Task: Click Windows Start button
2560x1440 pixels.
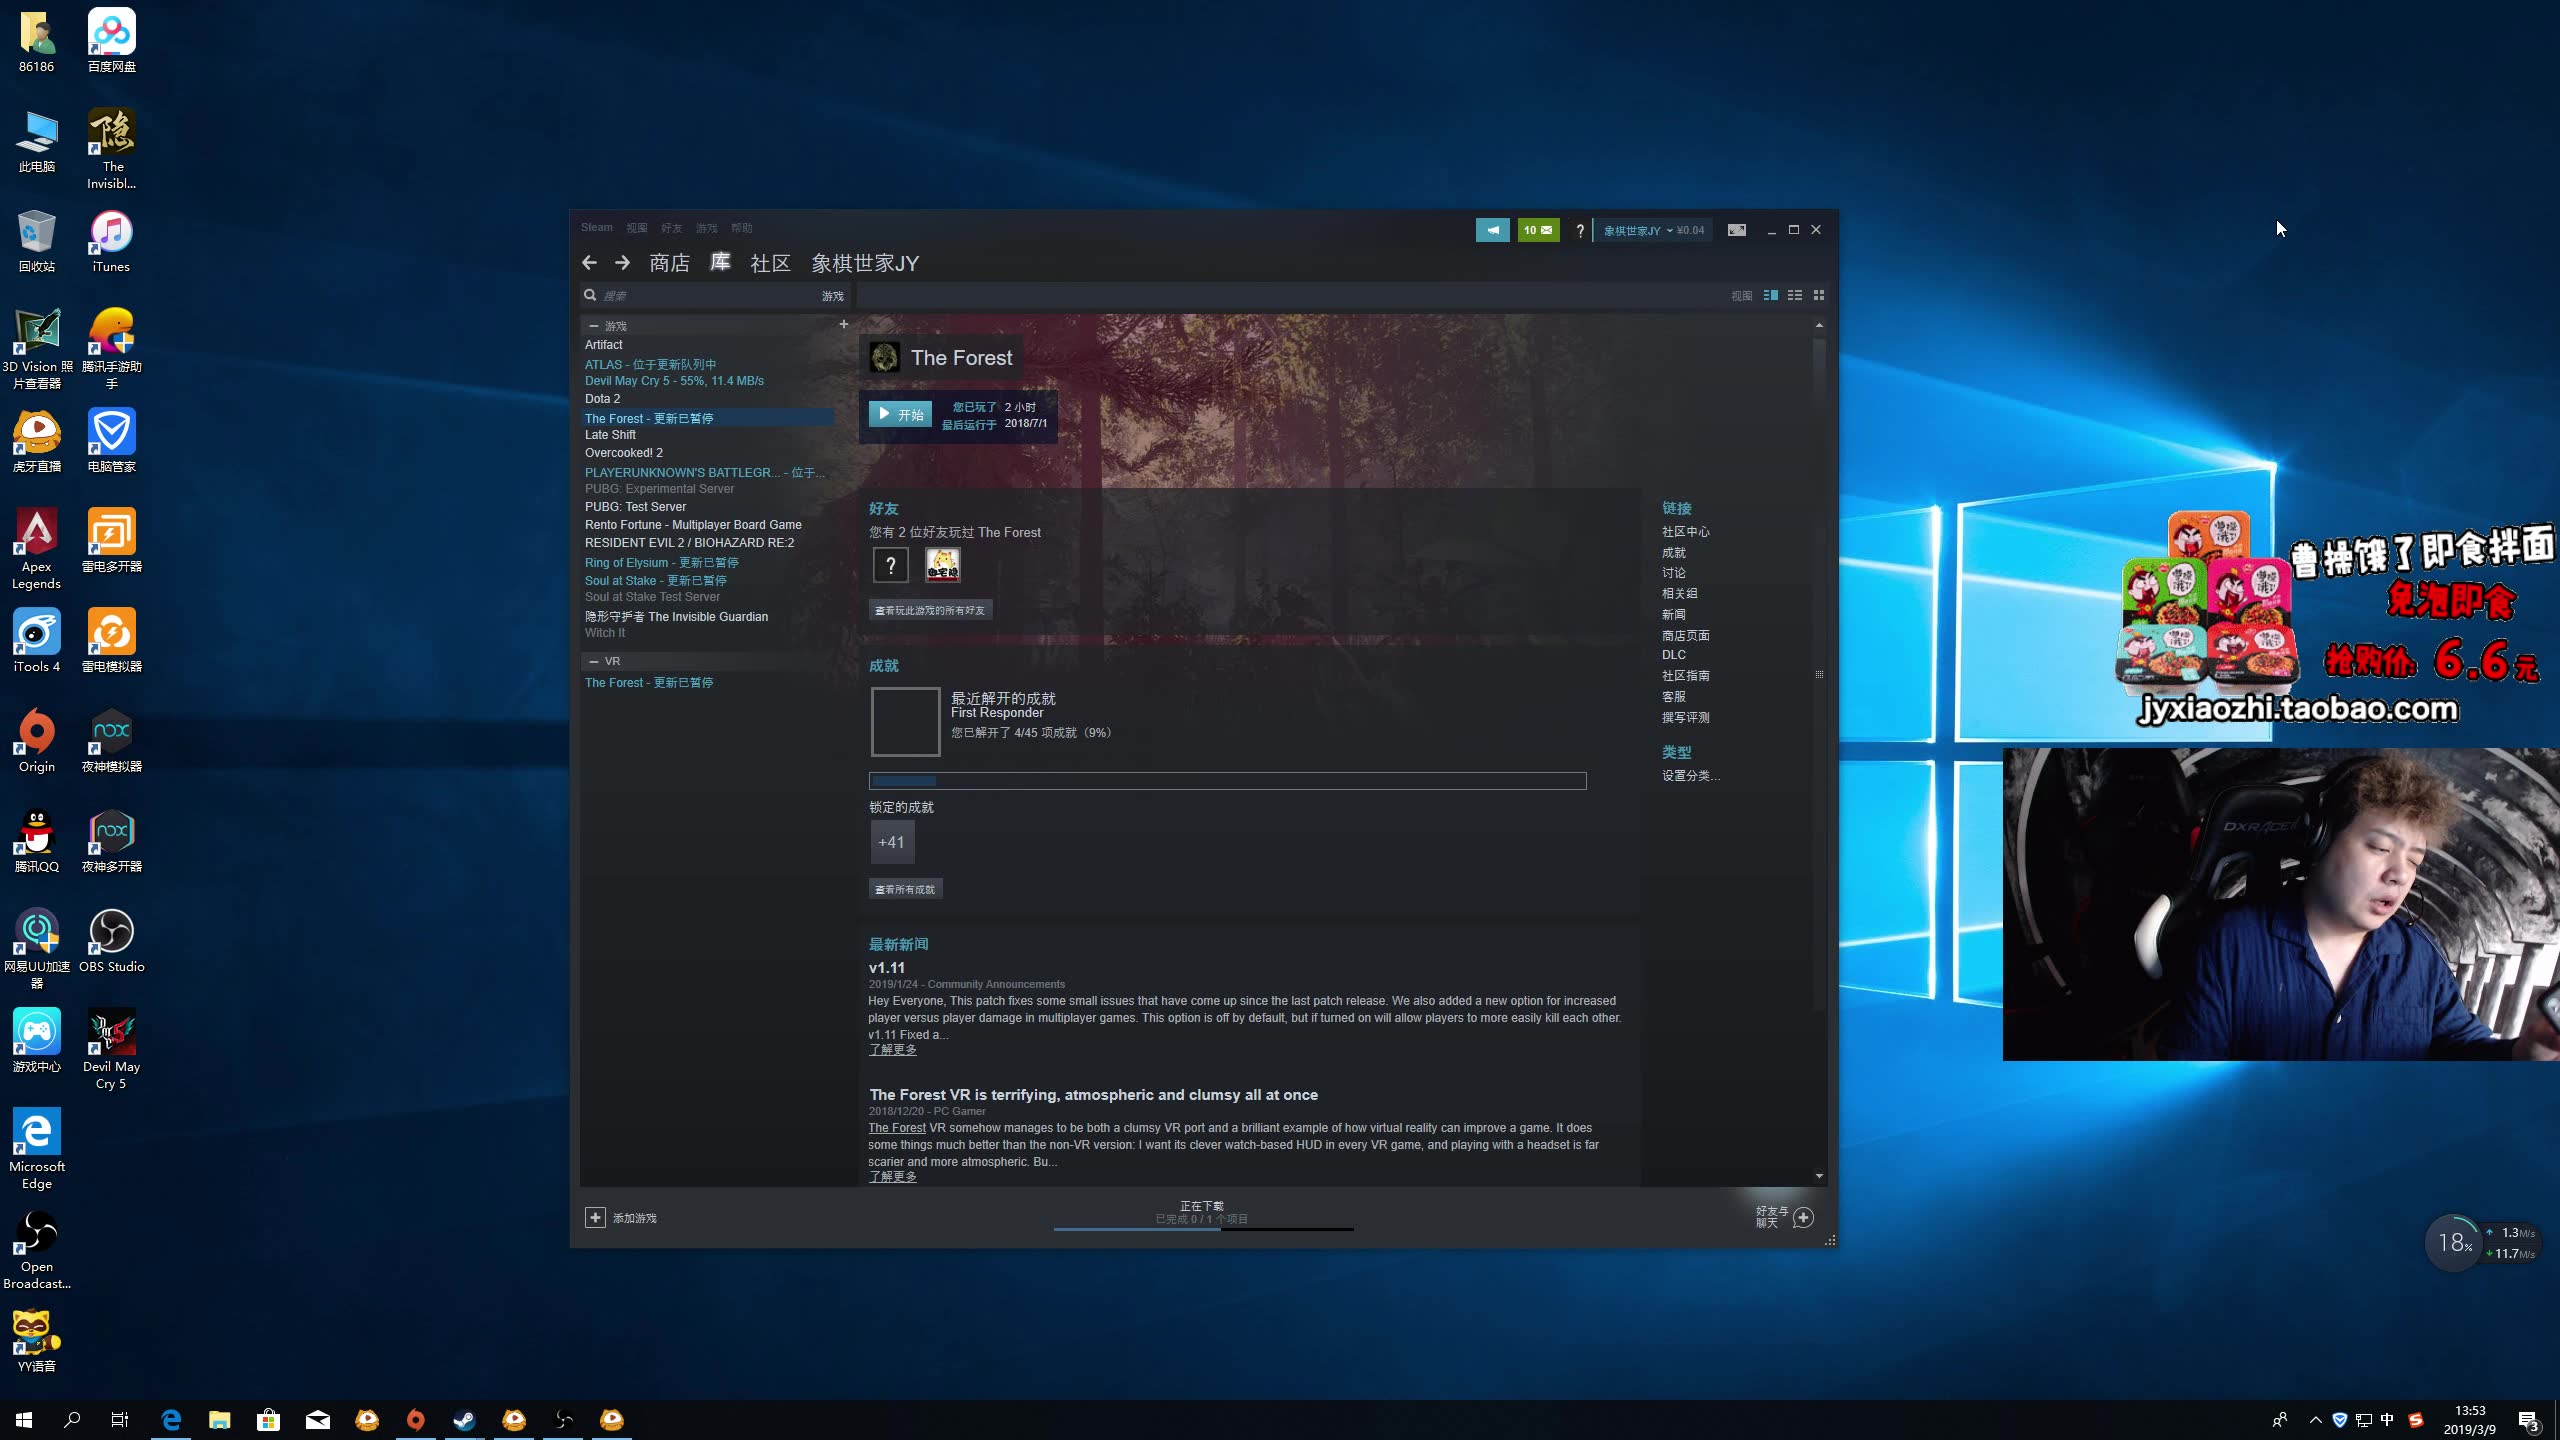Action: tap(24, 1419)
